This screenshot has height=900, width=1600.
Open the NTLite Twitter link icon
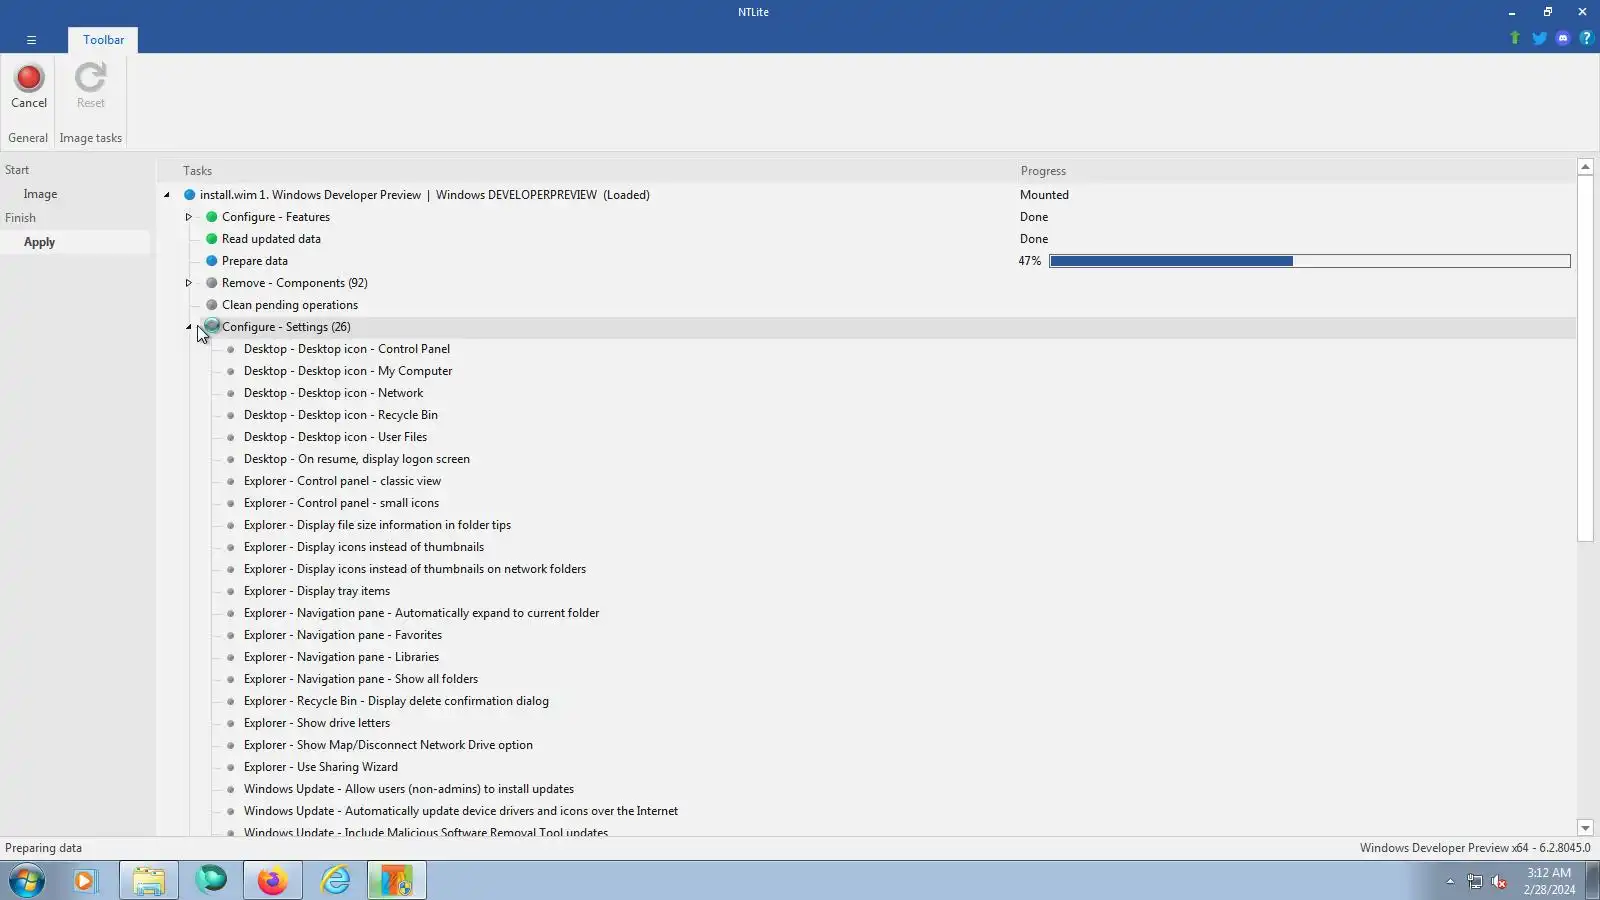[1539, 38]
